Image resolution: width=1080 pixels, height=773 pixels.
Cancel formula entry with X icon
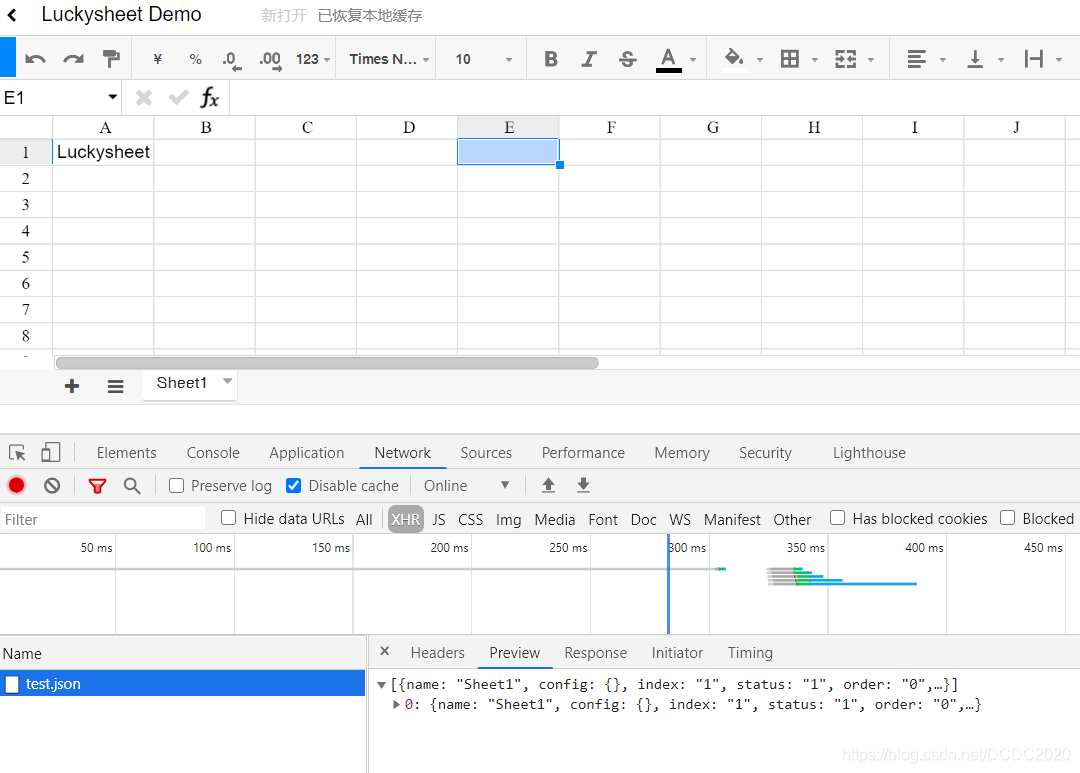pos(143,98)
